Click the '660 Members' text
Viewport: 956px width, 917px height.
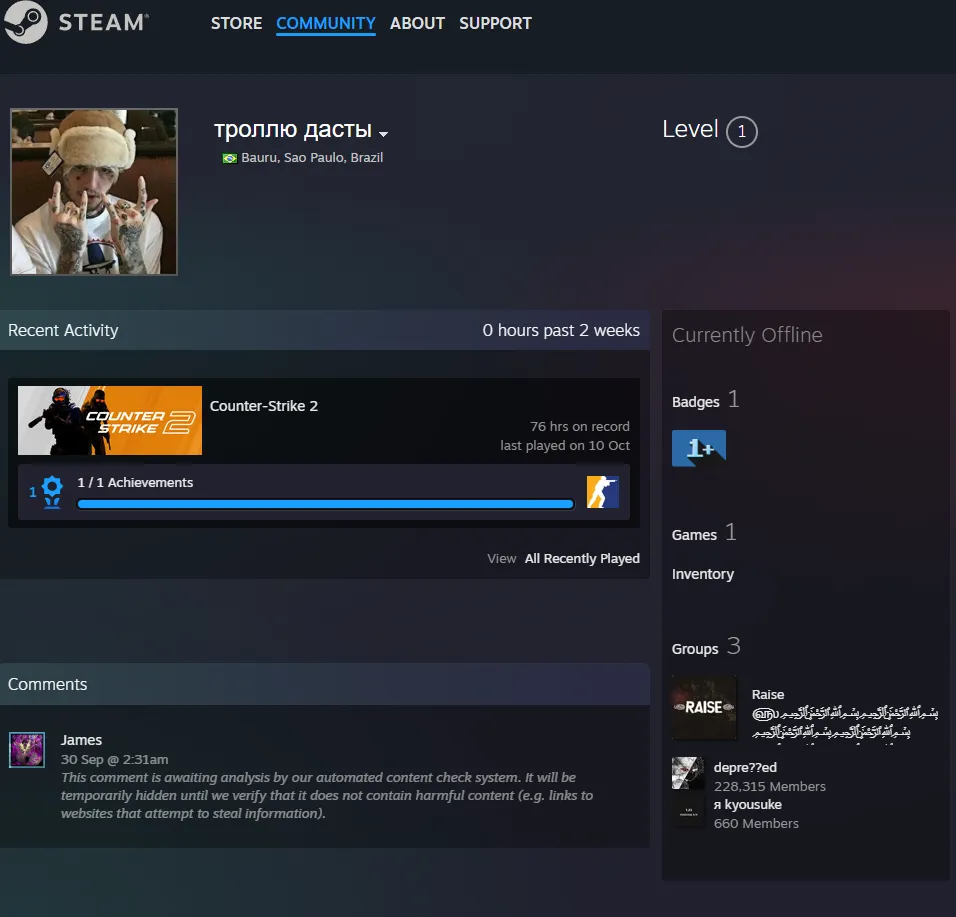point(756,824)
